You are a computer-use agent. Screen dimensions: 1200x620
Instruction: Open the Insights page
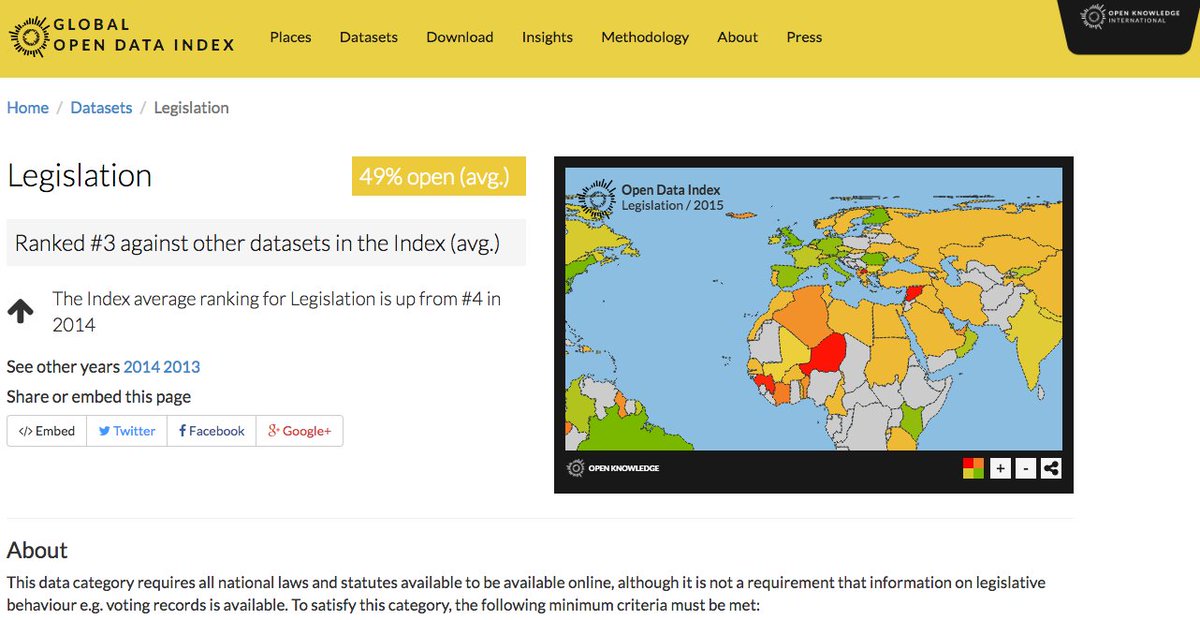tap(547, 37)
